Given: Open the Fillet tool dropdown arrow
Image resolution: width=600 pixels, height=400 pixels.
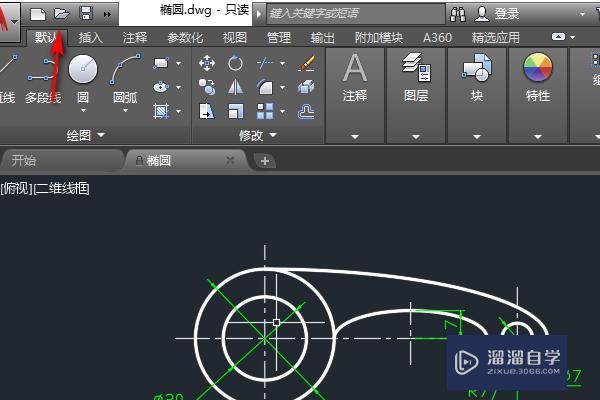Looking at the screenshot, I should [282, 88].
